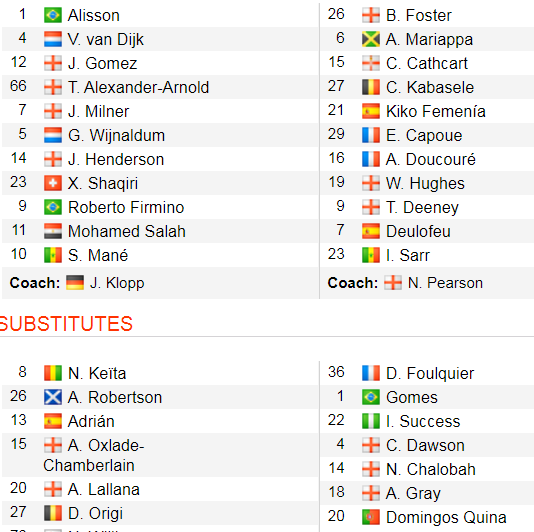The image size is (534, 532).
Task: Open V. van Dijk player link
Action: (x=106, y=40)
